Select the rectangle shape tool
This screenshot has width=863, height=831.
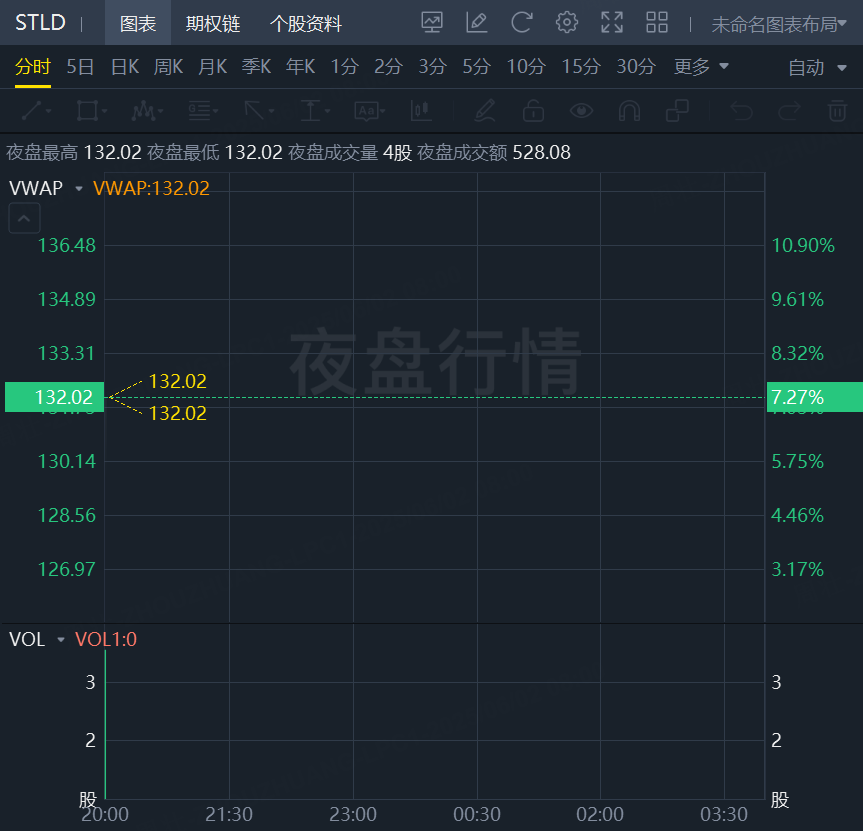click(87, 111)
